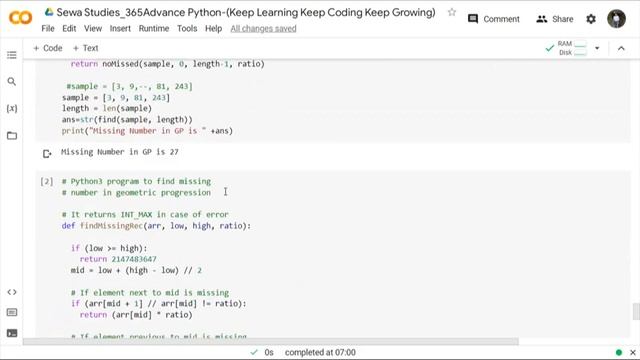
Task: Open the File menu
Action: (48, 29)
